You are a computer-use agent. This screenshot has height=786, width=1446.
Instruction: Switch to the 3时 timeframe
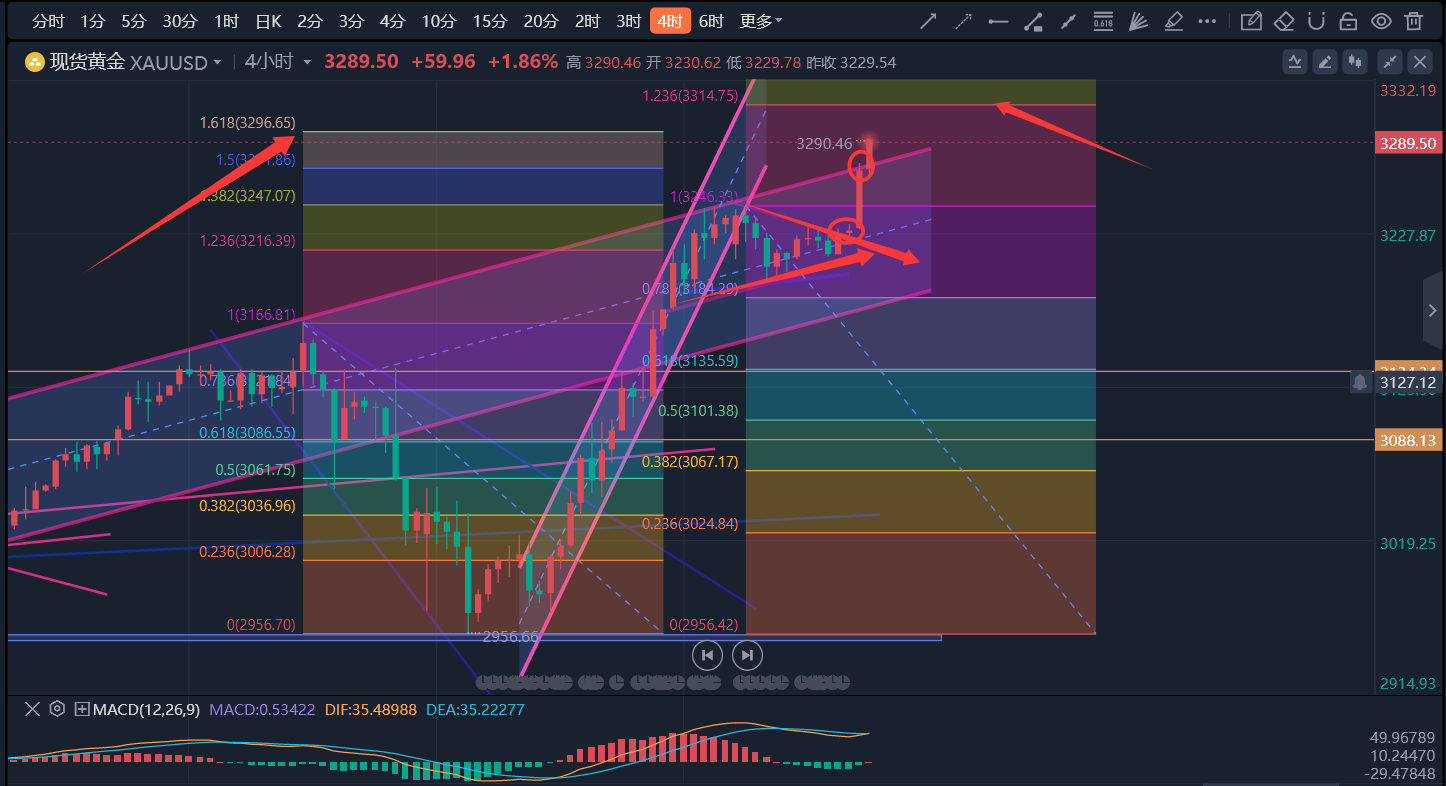629,21
